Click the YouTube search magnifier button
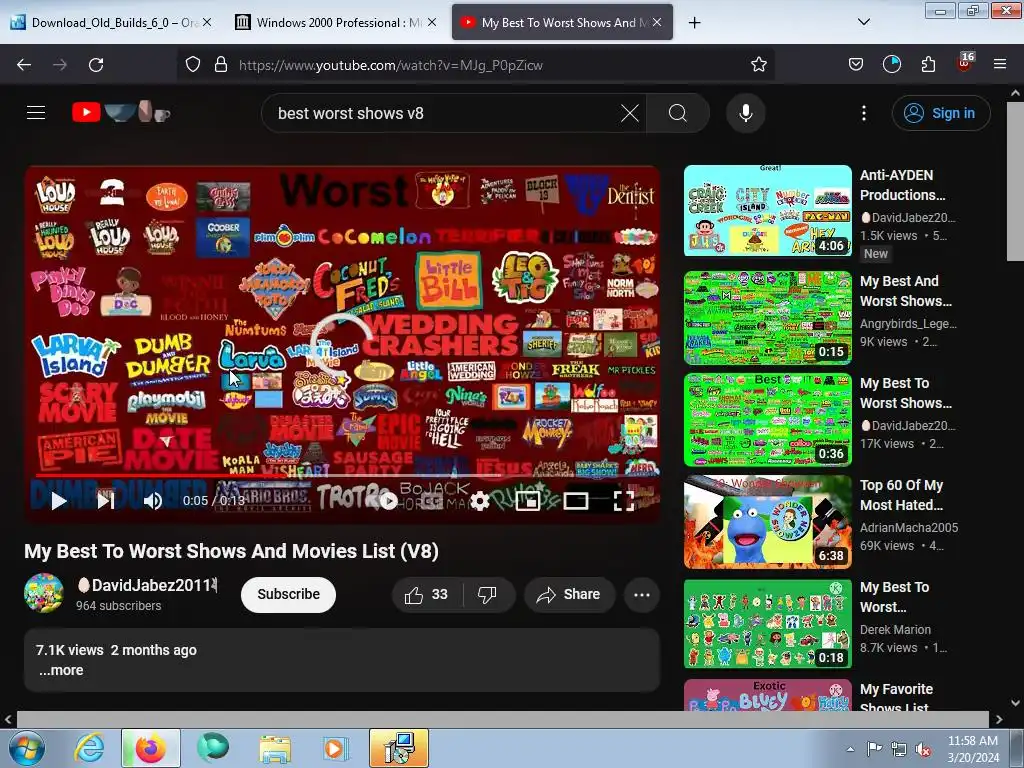This screenshot has height=768, width=1024. pyautogui.click(x=678, y=113)
